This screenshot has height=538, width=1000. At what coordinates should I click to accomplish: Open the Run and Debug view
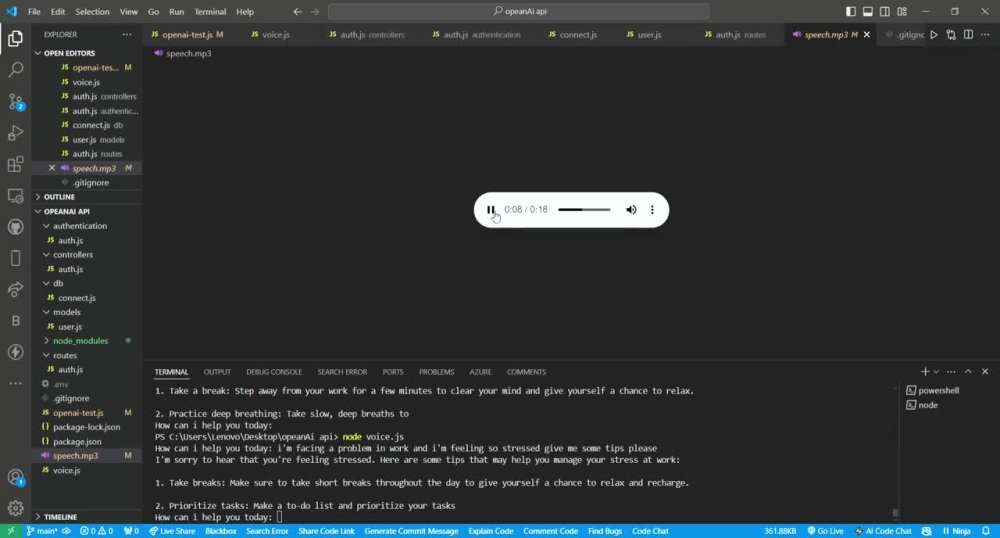click(x=15, y=133)
